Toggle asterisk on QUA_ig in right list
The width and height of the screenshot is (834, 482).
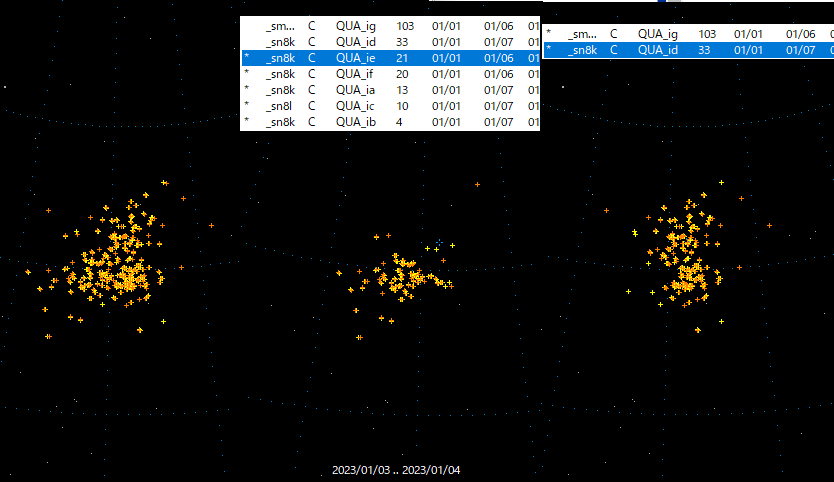pyautogui.click(x=548, y=34)
